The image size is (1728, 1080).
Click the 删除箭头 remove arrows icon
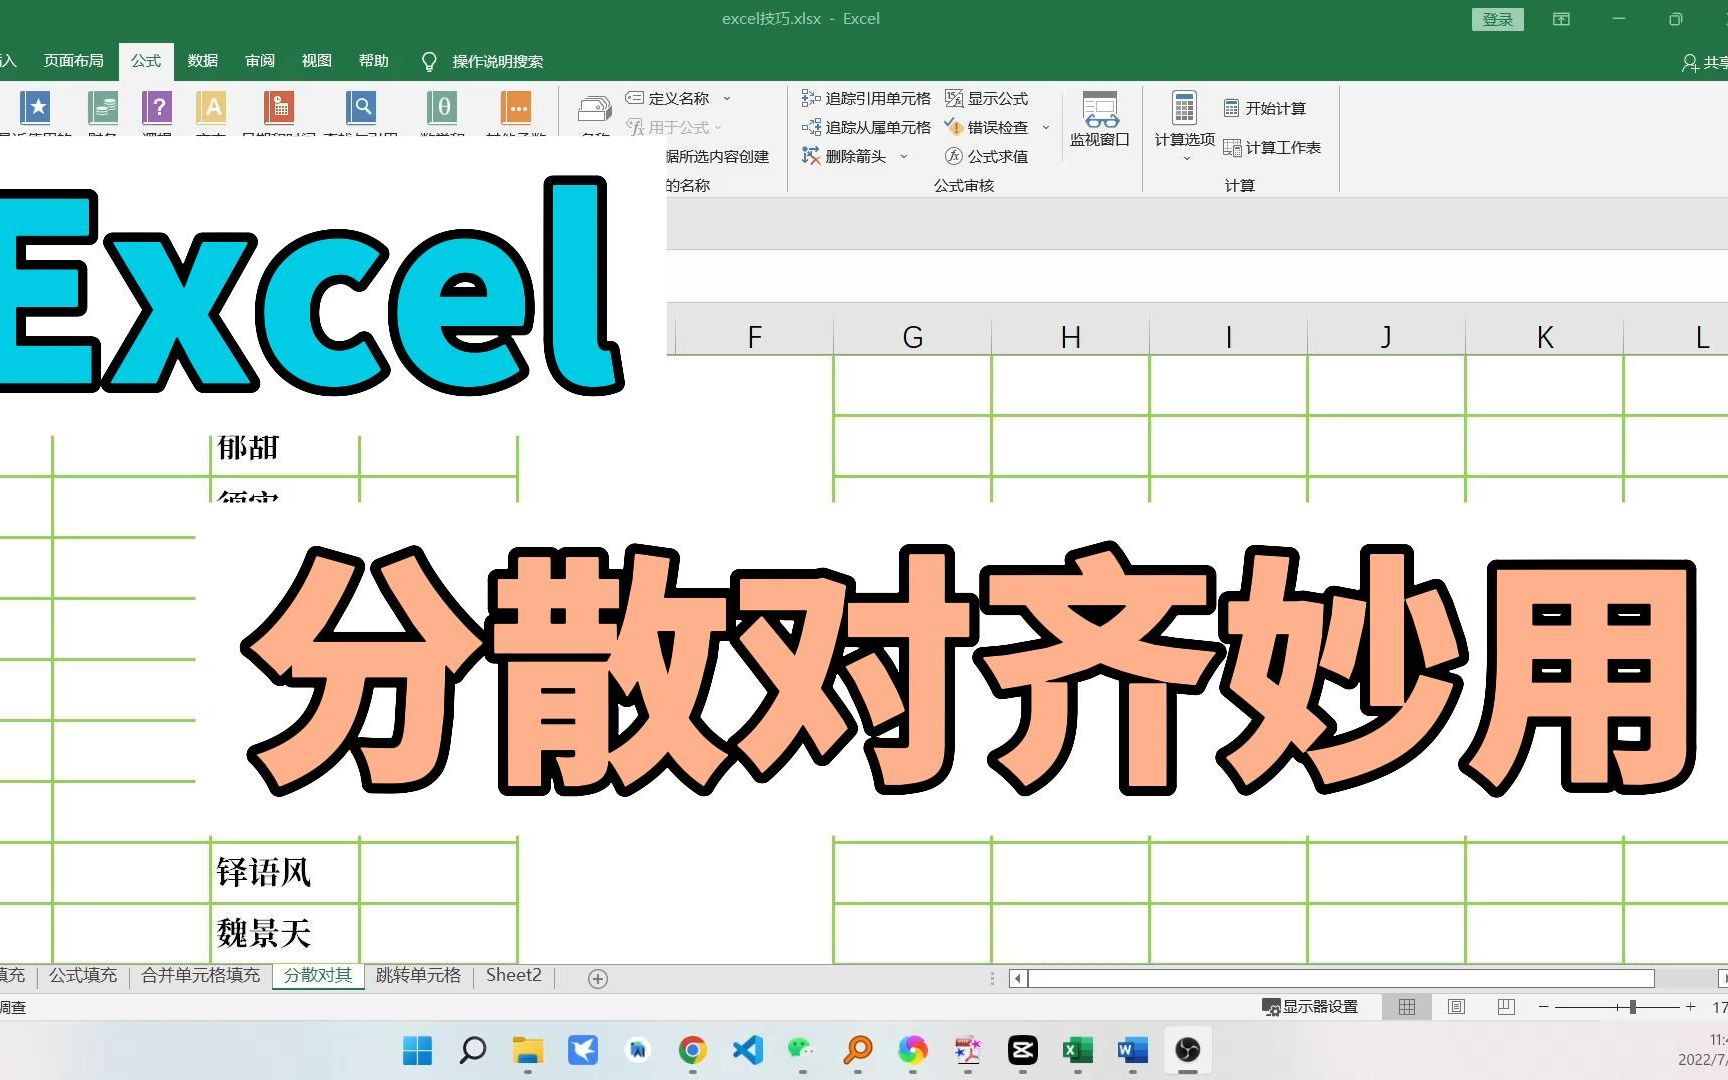(811, 156)
